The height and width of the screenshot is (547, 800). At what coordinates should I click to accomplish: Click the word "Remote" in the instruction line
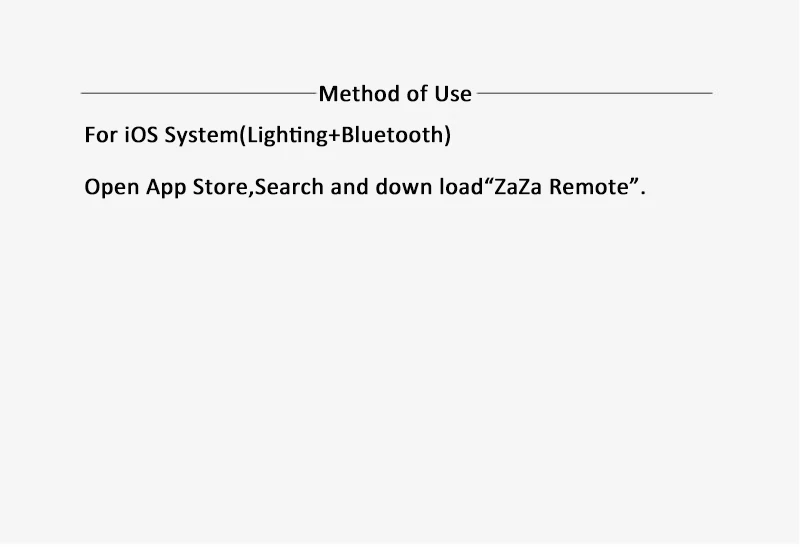589,187
